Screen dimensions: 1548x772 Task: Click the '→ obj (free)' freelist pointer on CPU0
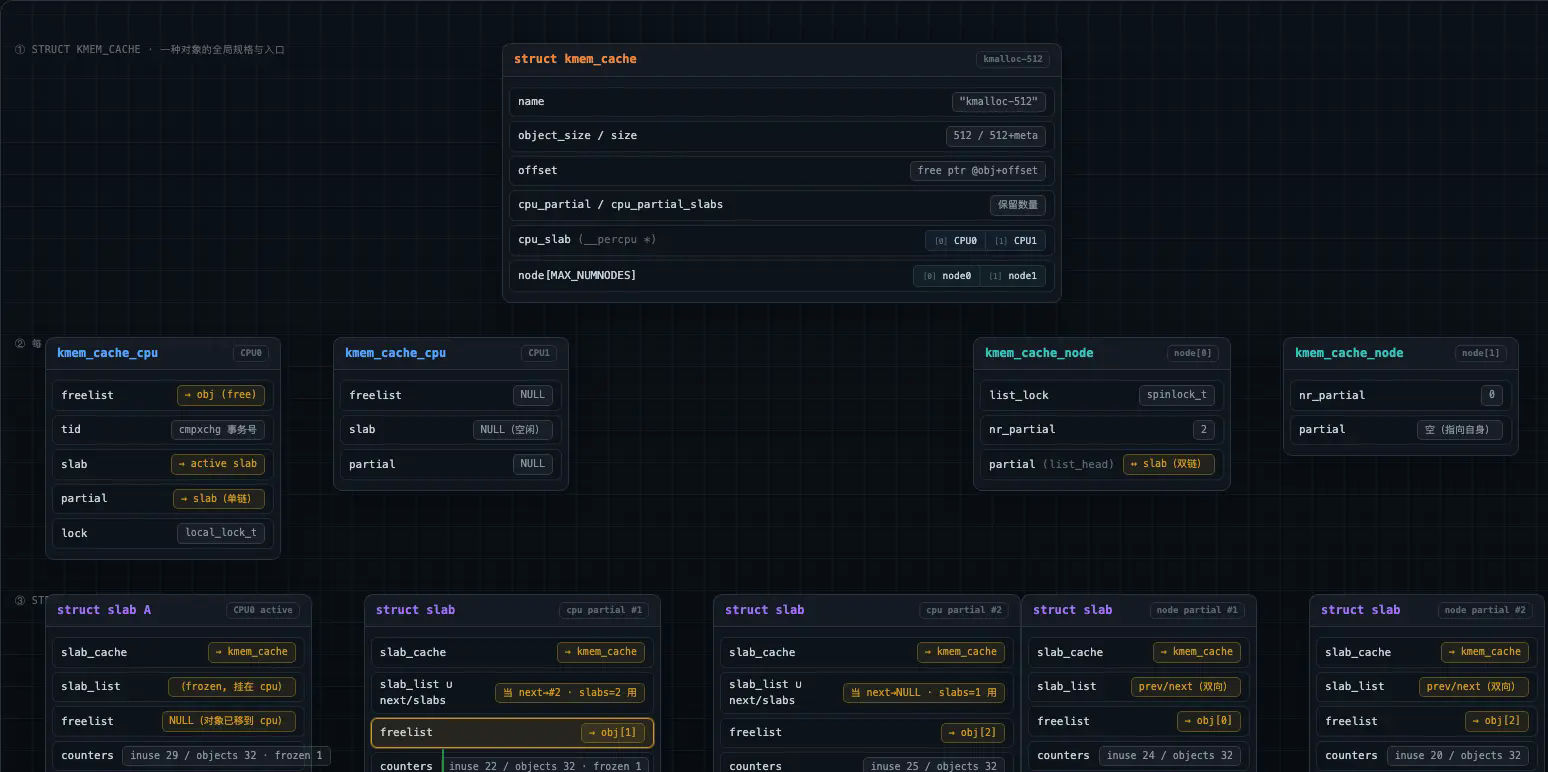[221, 395]
